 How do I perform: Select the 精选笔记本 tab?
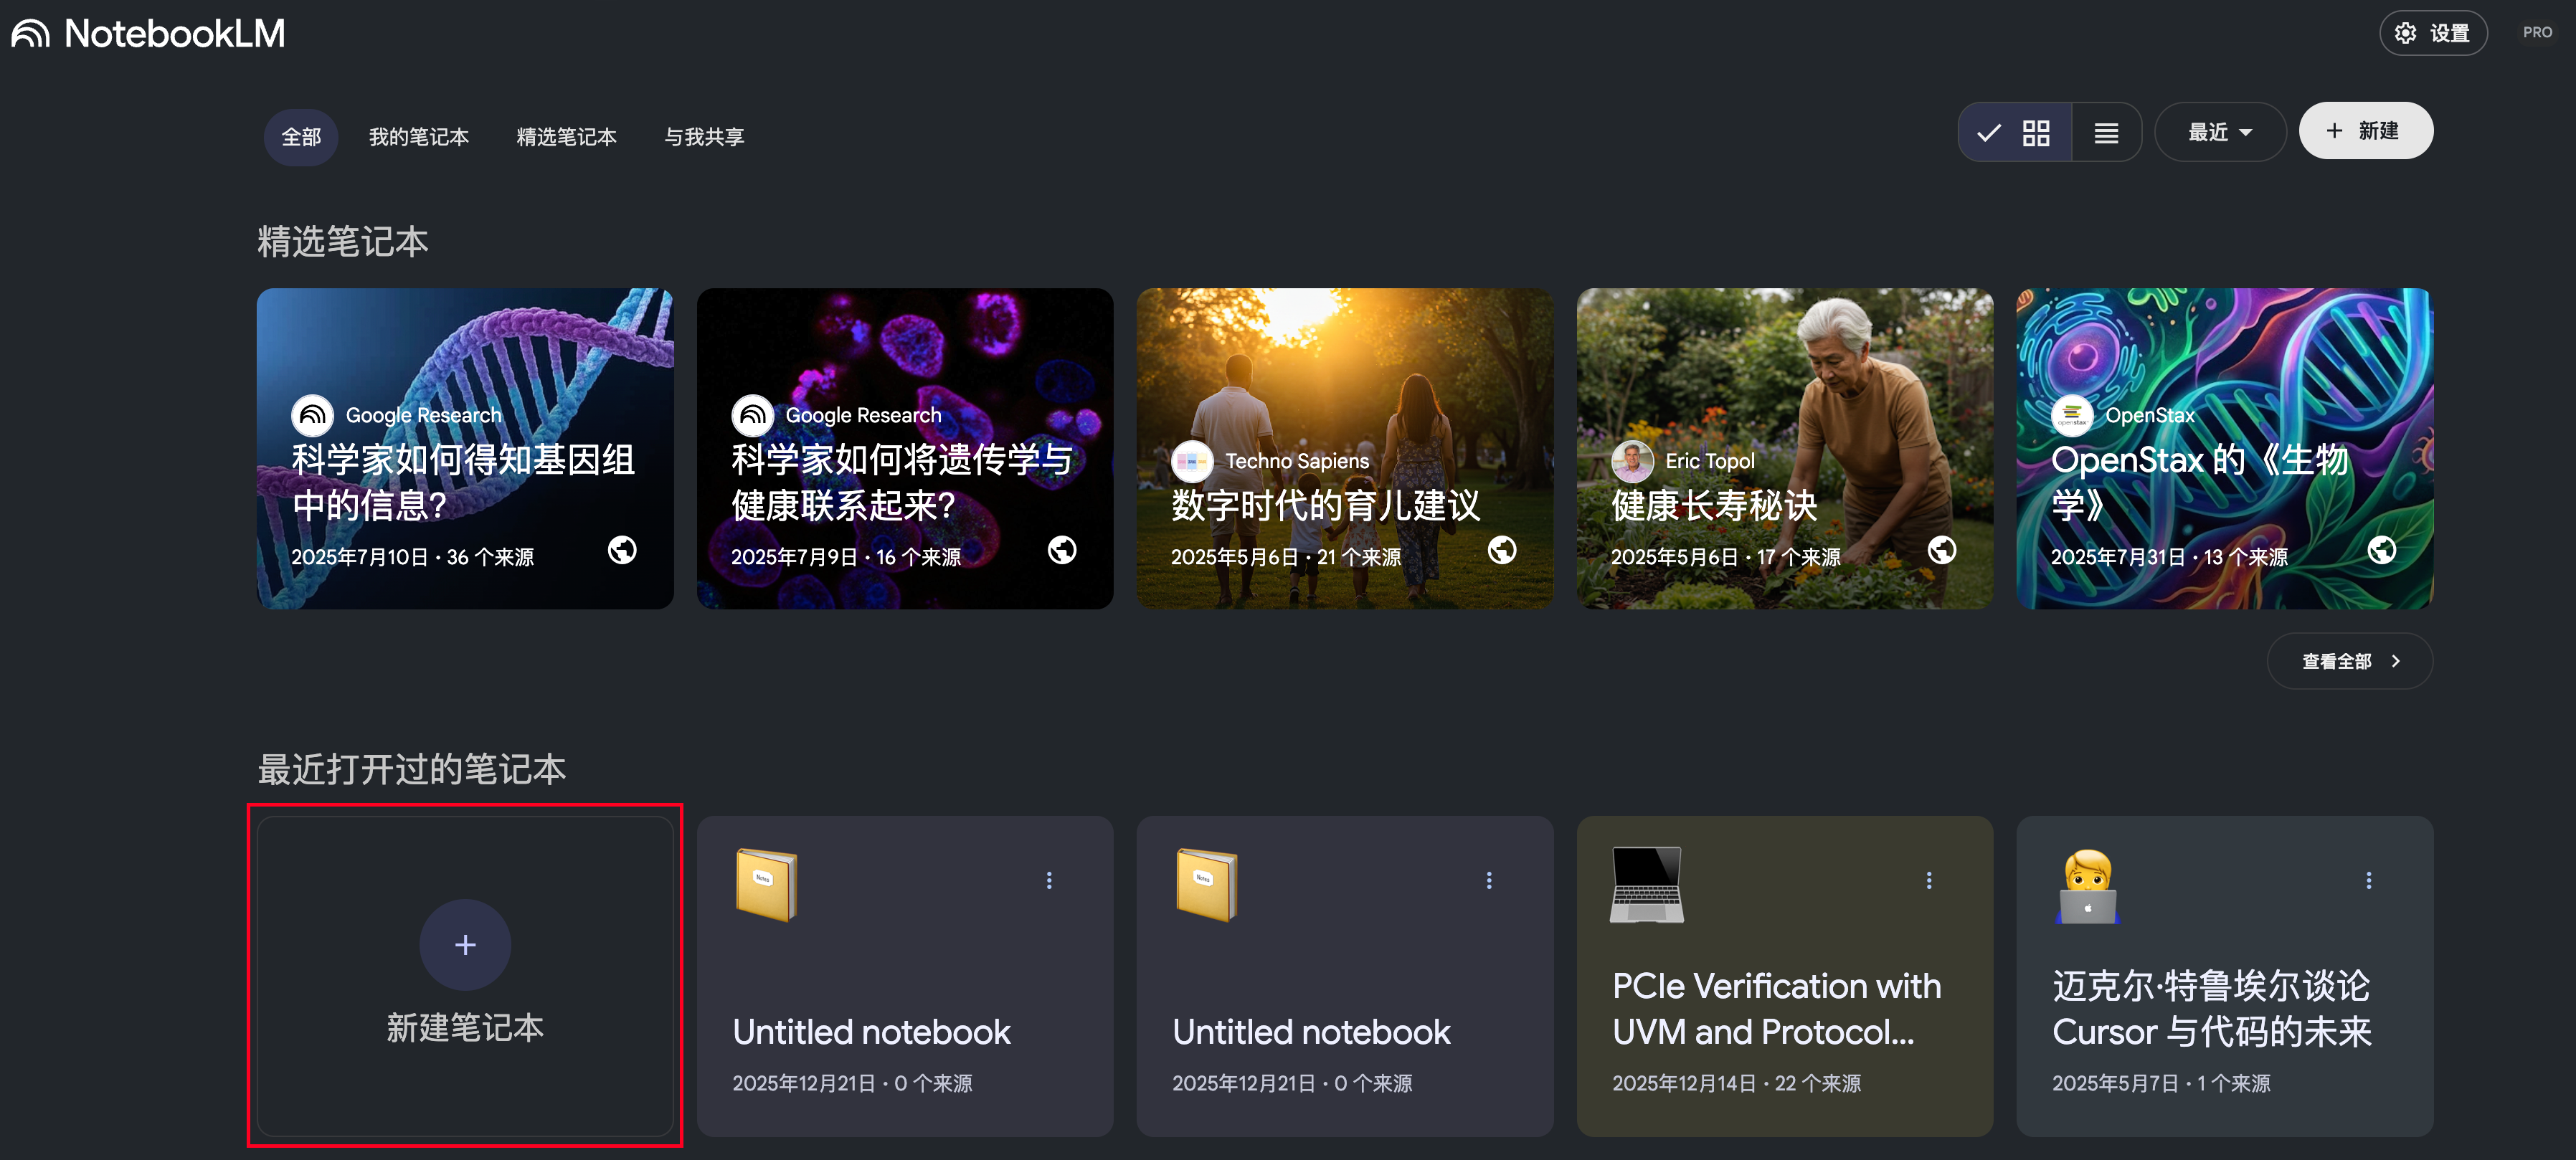click(x=566, y=137)
